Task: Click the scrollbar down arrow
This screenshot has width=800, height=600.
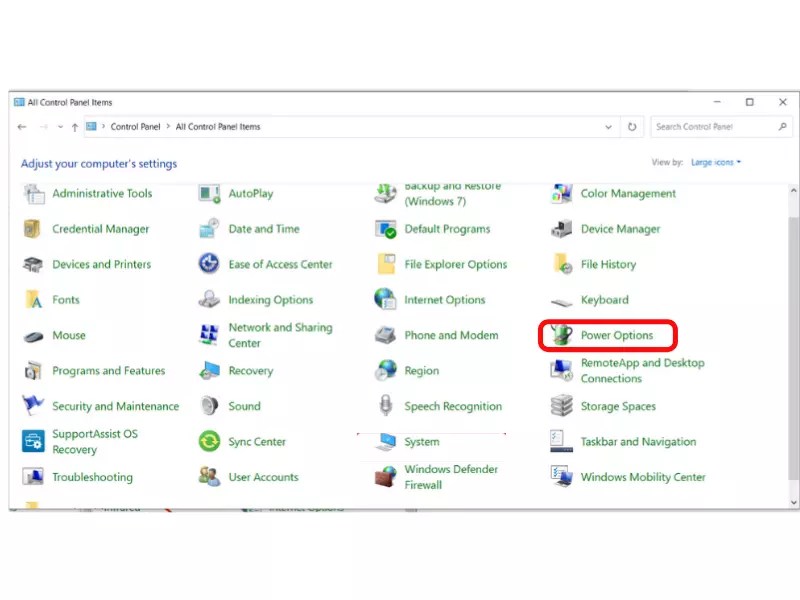Action: [793, 502]
